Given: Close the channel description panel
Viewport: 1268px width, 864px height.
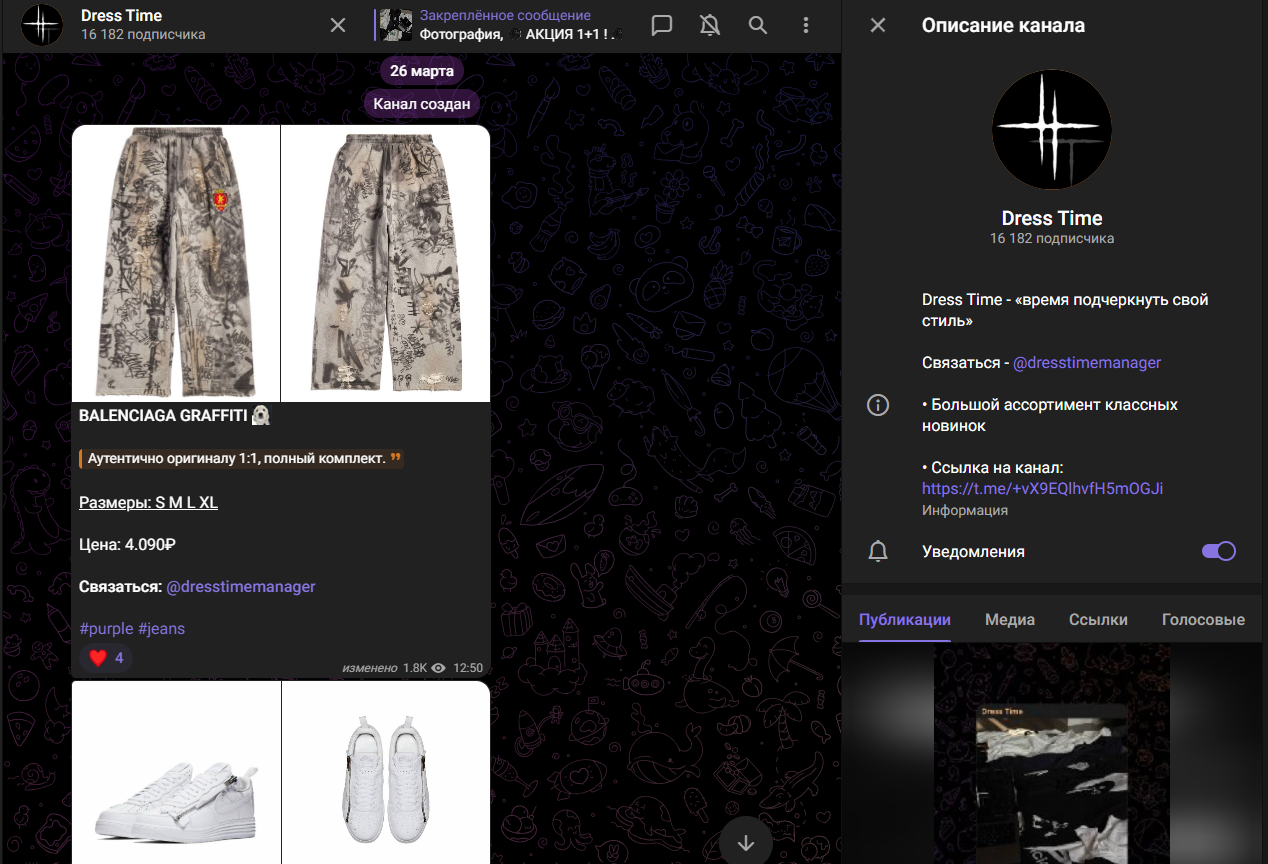Looking at the screenshot, I should 878,25.
